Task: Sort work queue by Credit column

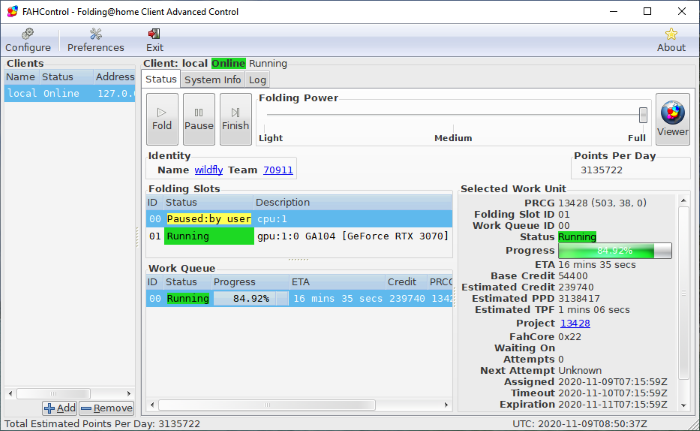Action: click(x=405, y=282)
